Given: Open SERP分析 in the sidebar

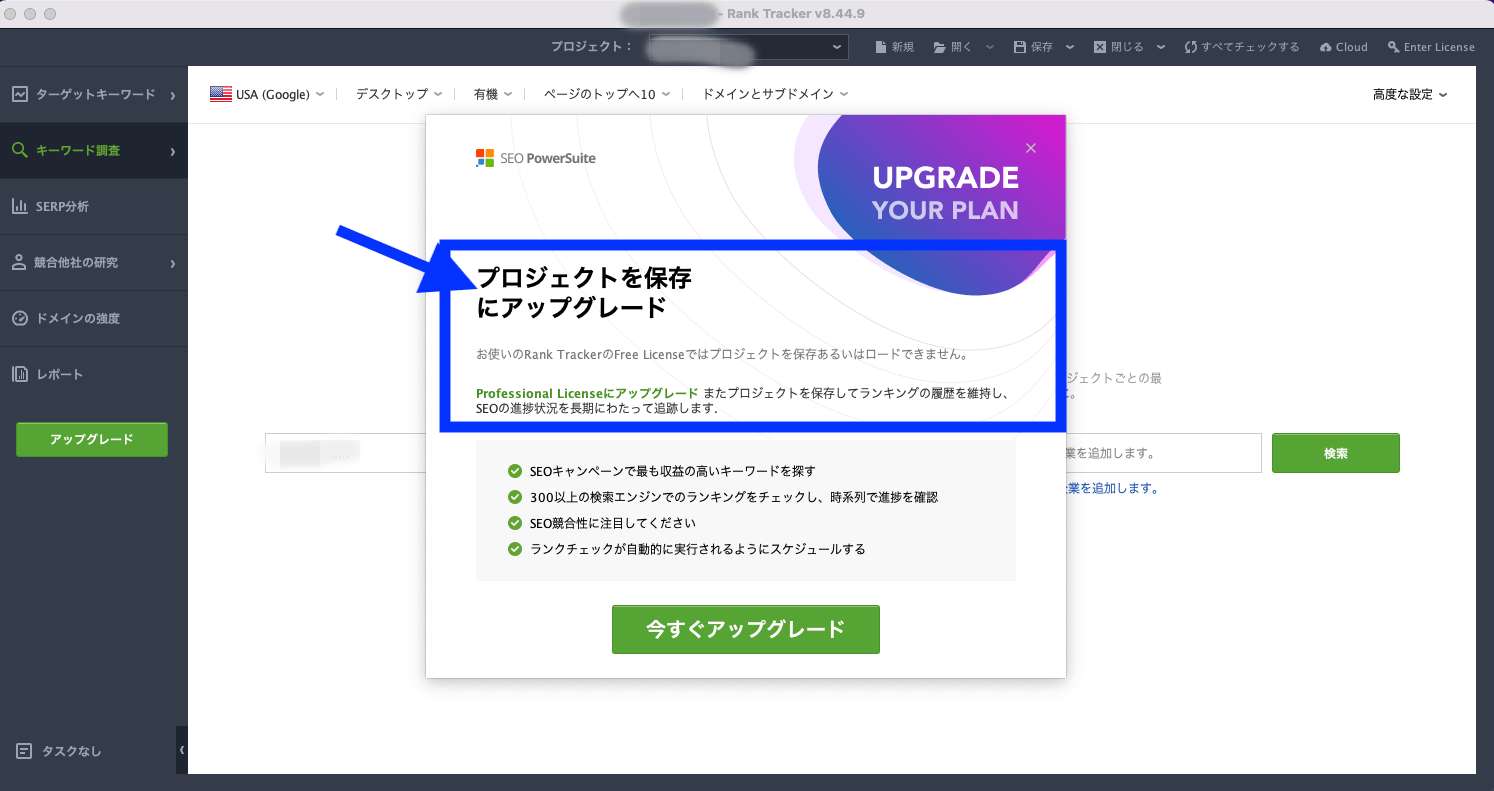Looking at the screenshot, I should point(93,207).
